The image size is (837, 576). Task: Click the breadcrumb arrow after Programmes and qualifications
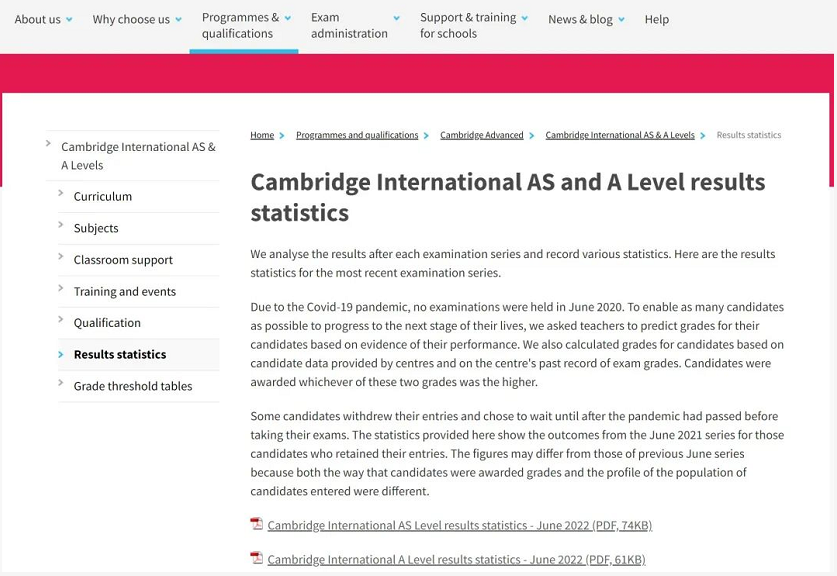click(426, 136)
